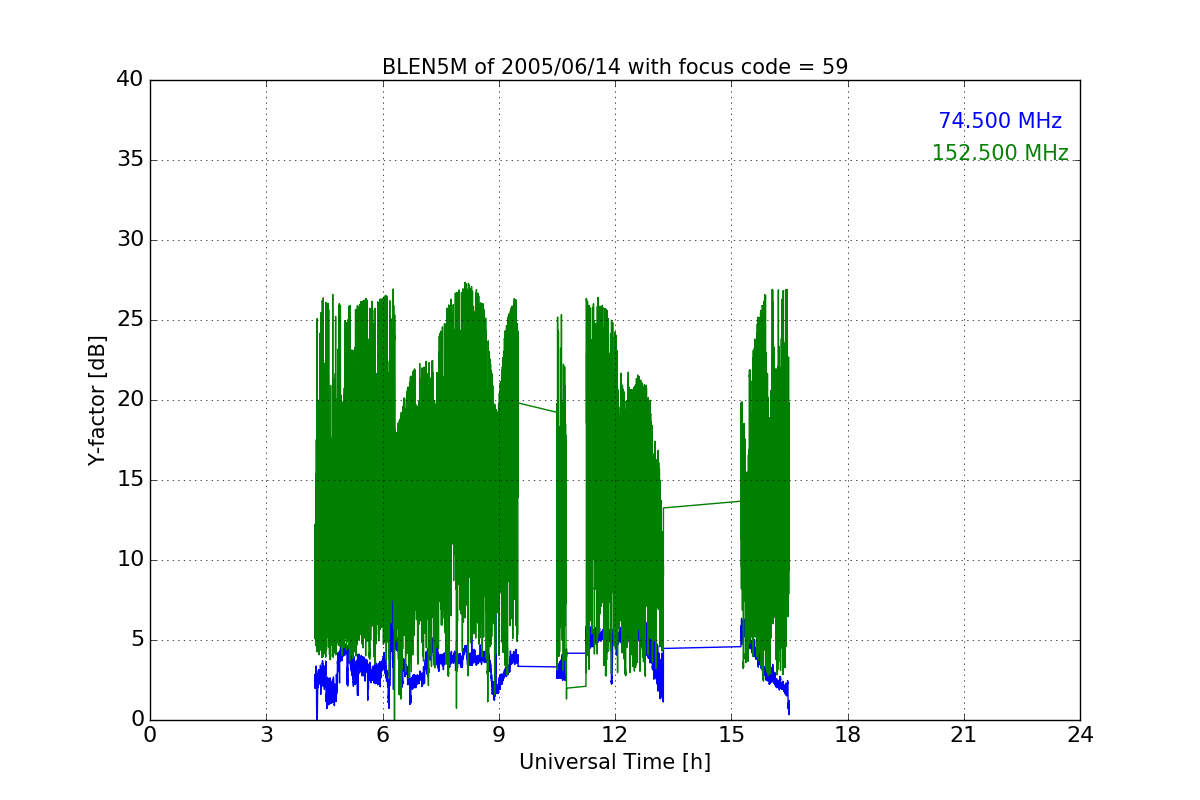Click the y-axis tick label '40'
1200x800 pixels.
[130, 80]
